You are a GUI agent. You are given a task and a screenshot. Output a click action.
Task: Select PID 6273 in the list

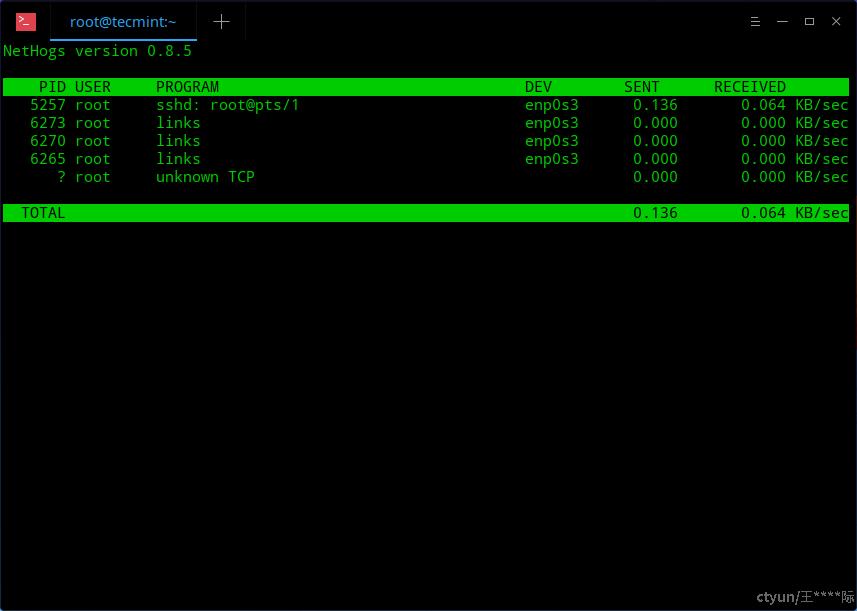point(48,123)
